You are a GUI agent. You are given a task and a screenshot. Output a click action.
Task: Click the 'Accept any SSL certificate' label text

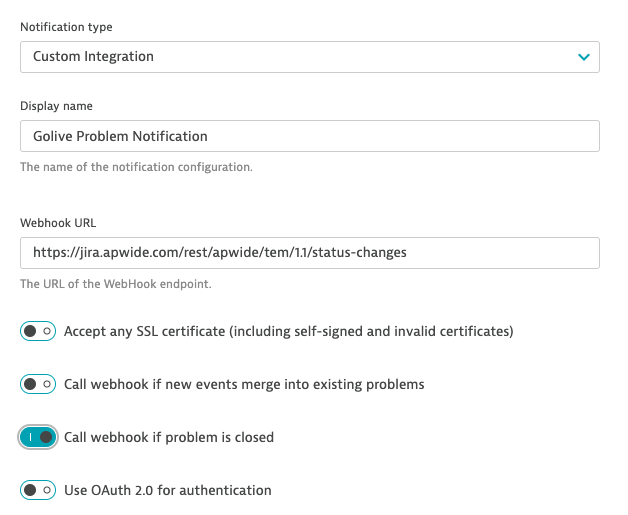pyautogui.click(x=288, y=331)
